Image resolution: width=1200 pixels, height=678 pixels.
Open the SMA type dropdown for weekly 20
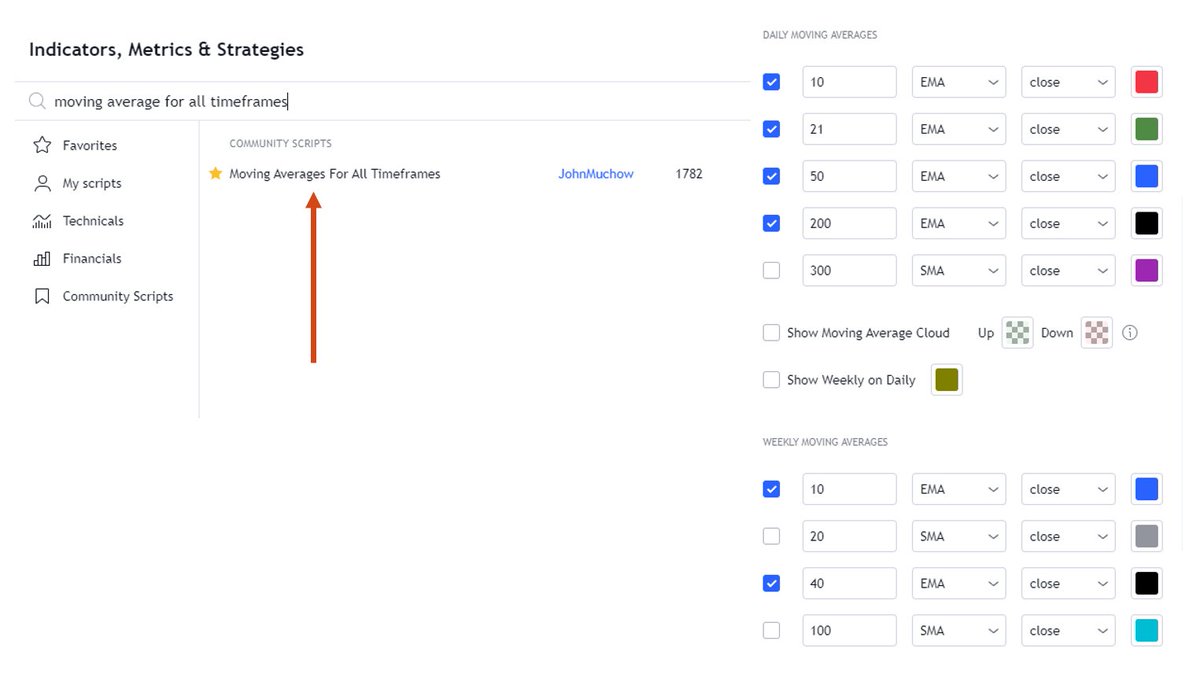(x=959, y=536)
